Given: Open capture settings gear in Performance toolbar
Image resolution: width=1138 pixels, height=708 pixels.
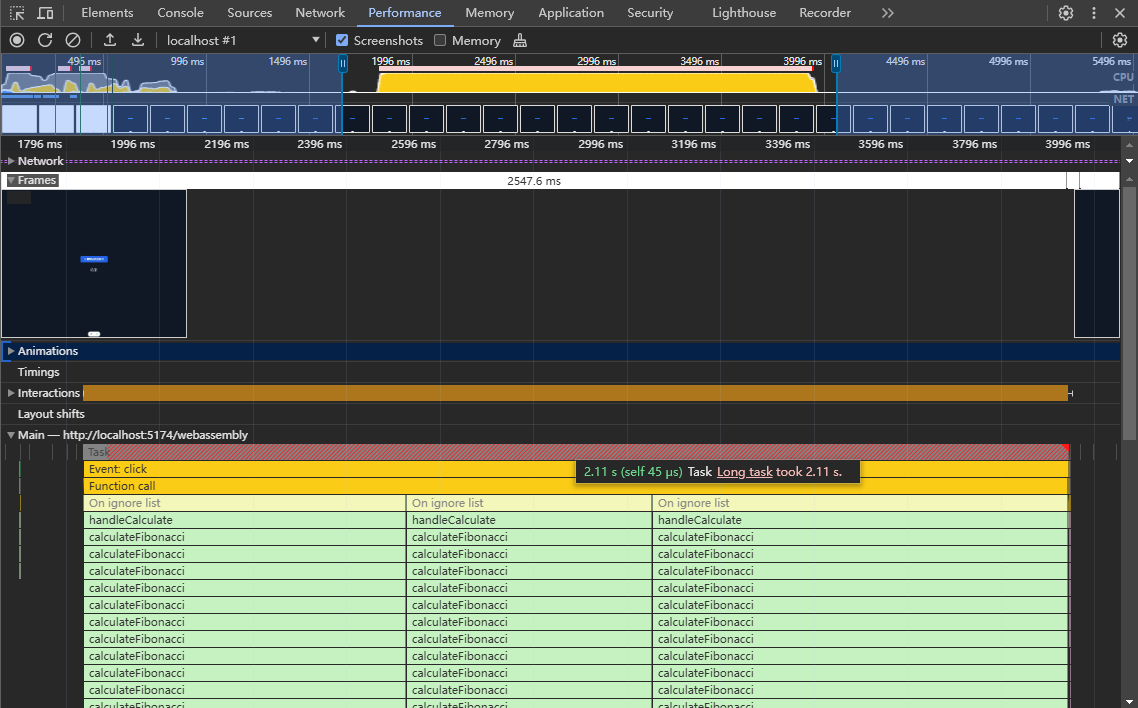Looking at the screenshot, I should pos(1120,41).
